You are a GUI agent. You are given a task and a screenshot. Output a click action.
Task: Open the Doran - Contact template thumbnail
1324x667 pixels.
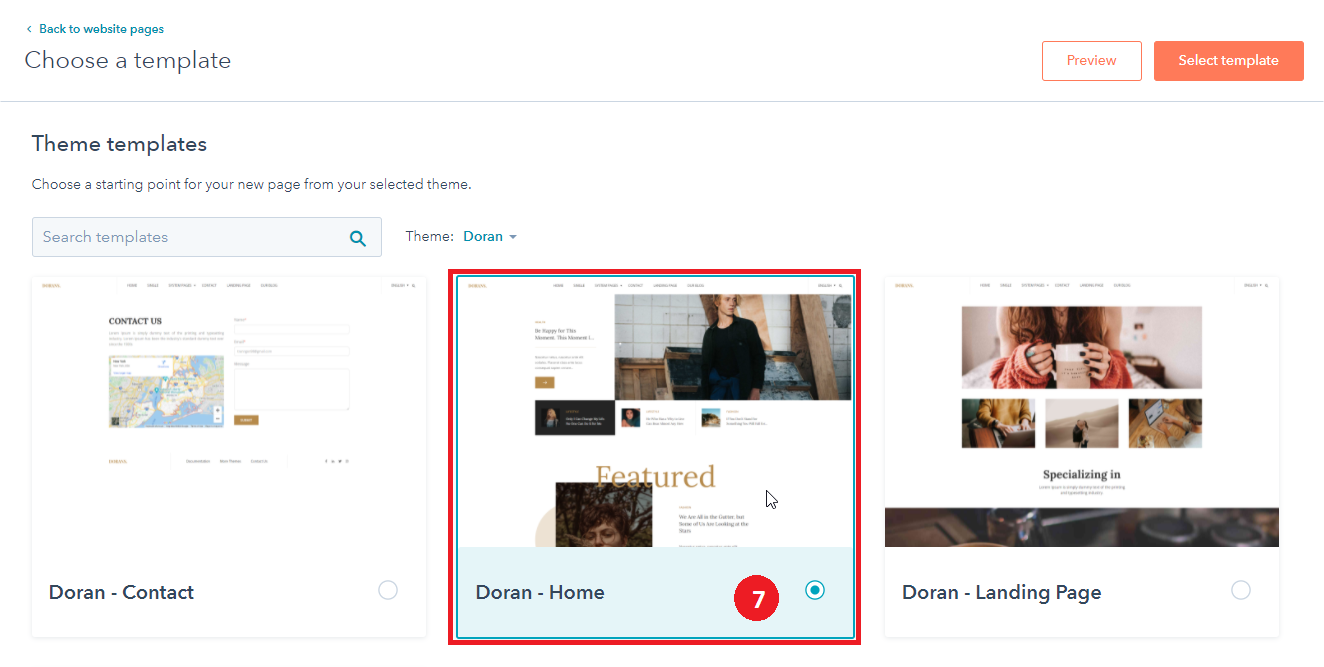229,411
